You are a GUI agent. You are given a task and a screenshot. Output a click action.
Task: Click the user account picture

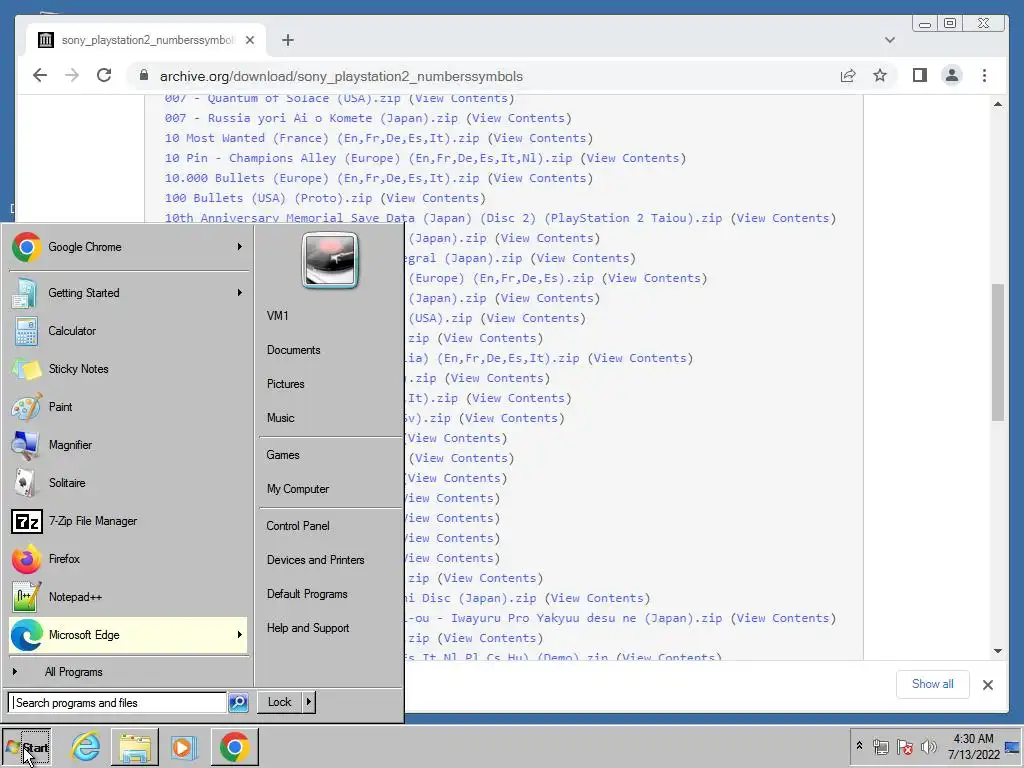tap(330, 260)
